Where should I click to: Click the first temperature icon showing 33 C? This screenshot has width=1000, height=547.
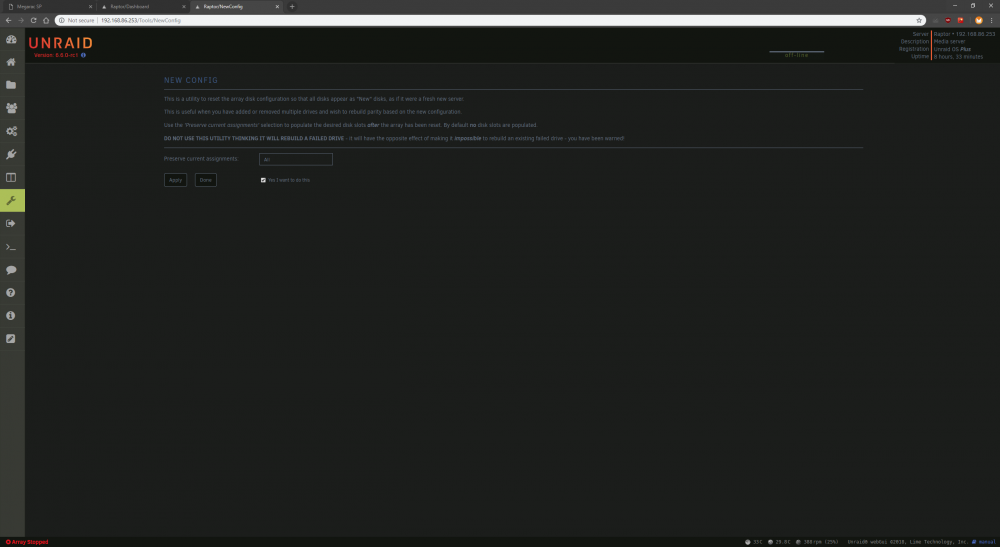point(747,542)
